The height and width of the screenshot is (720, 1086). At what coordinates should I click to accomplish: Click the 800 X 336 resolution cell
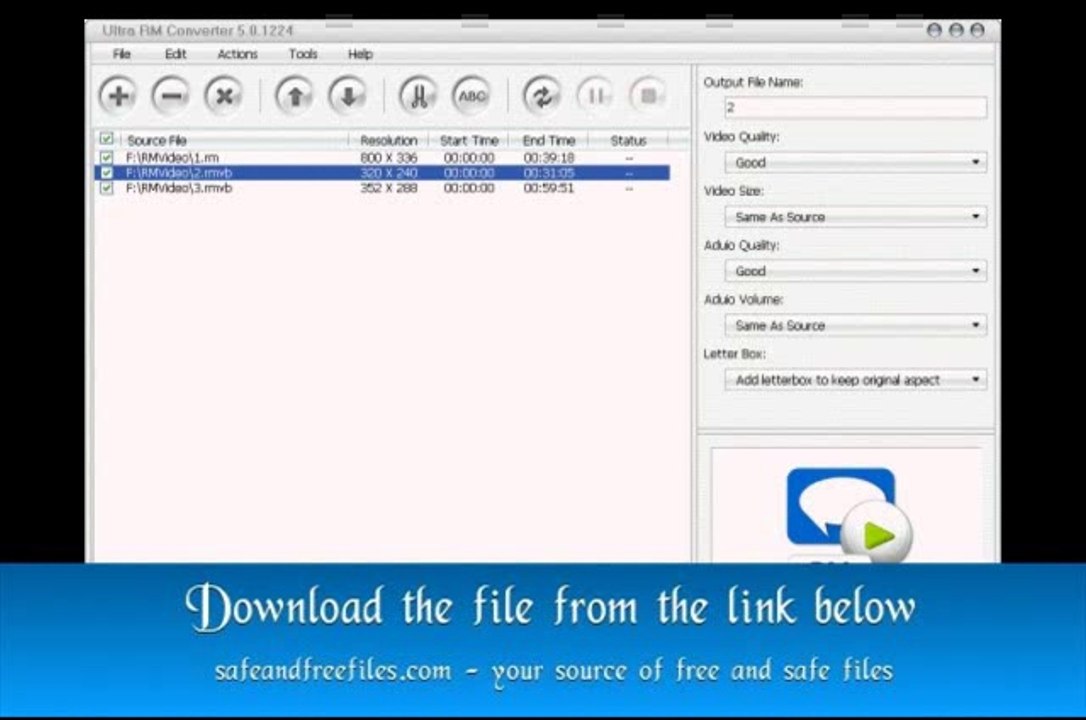tap(389, 158)
